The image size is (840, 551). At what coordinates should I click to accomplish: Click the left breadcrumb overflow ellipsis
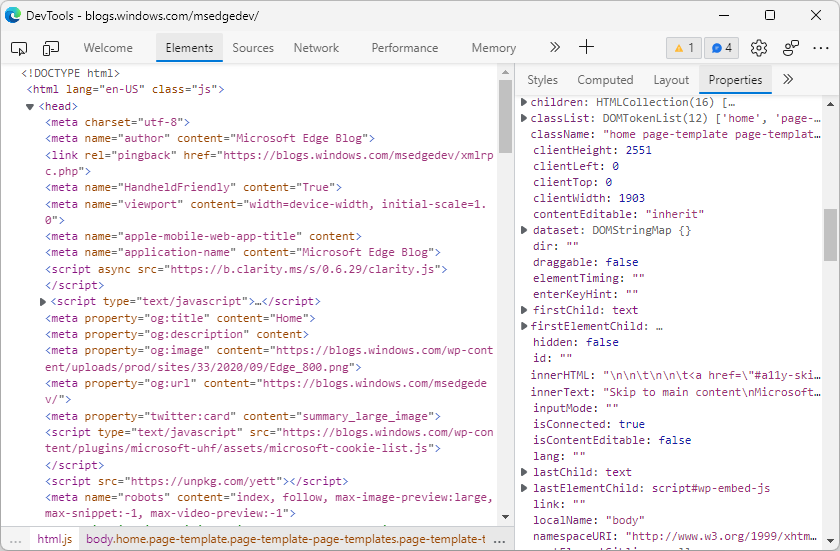[x=15, y=540]
